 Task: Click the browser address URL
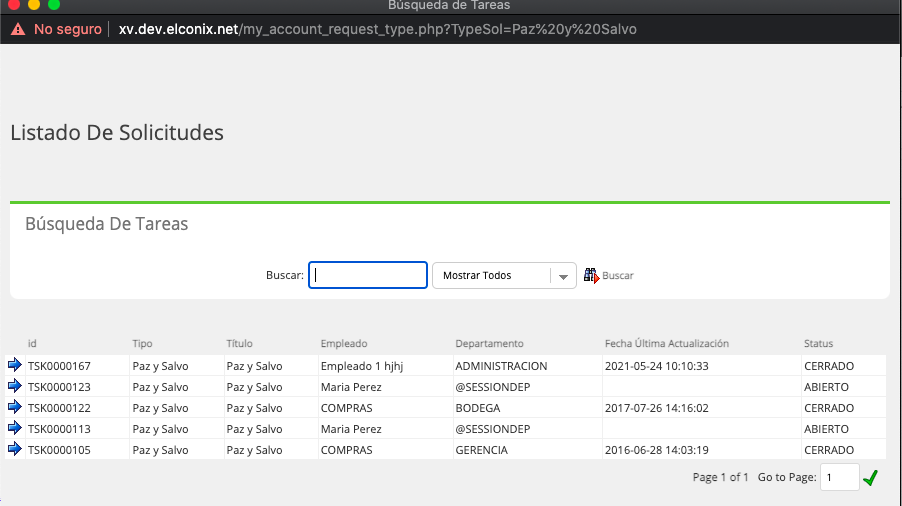(377, 29)
